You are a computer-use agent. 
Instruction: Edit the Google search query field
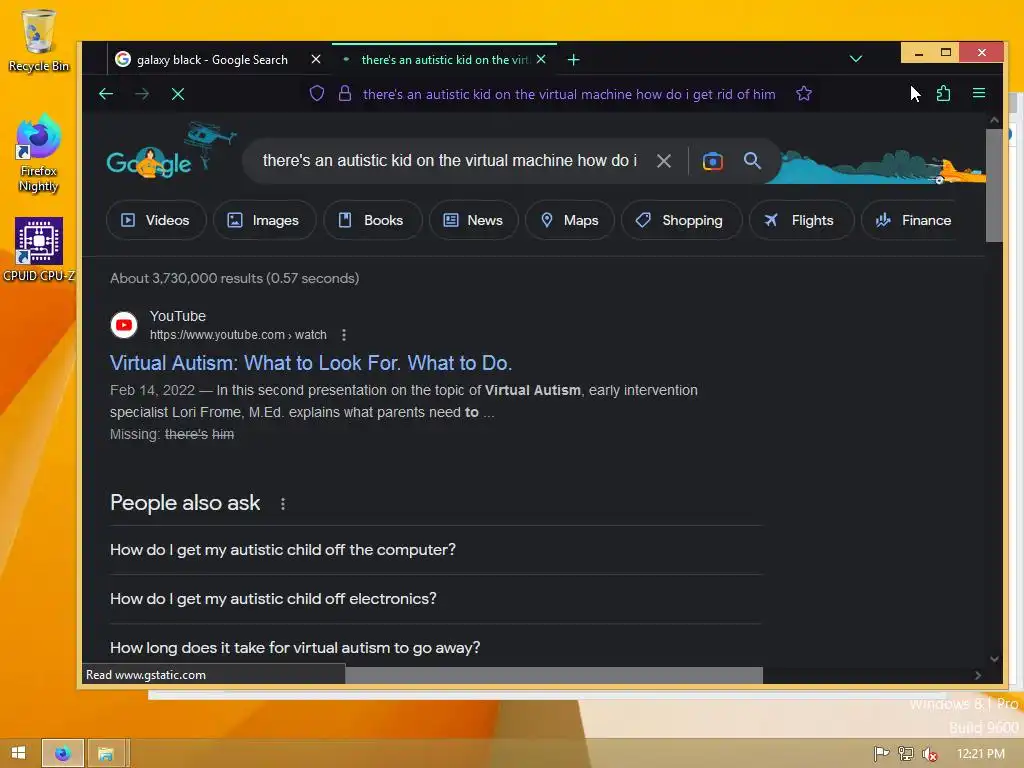point(449,161)
